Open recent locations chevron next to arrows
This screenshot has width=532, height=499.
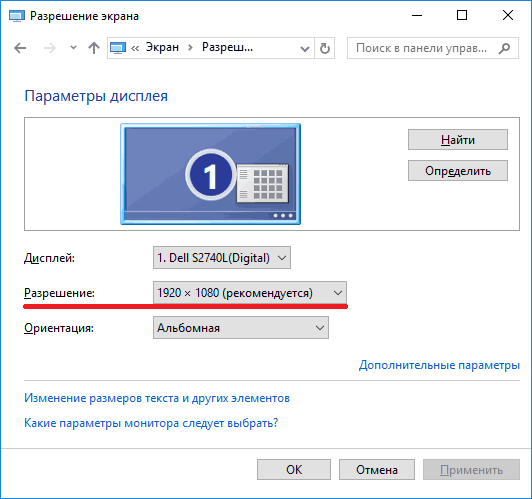[x=73, y=48]
